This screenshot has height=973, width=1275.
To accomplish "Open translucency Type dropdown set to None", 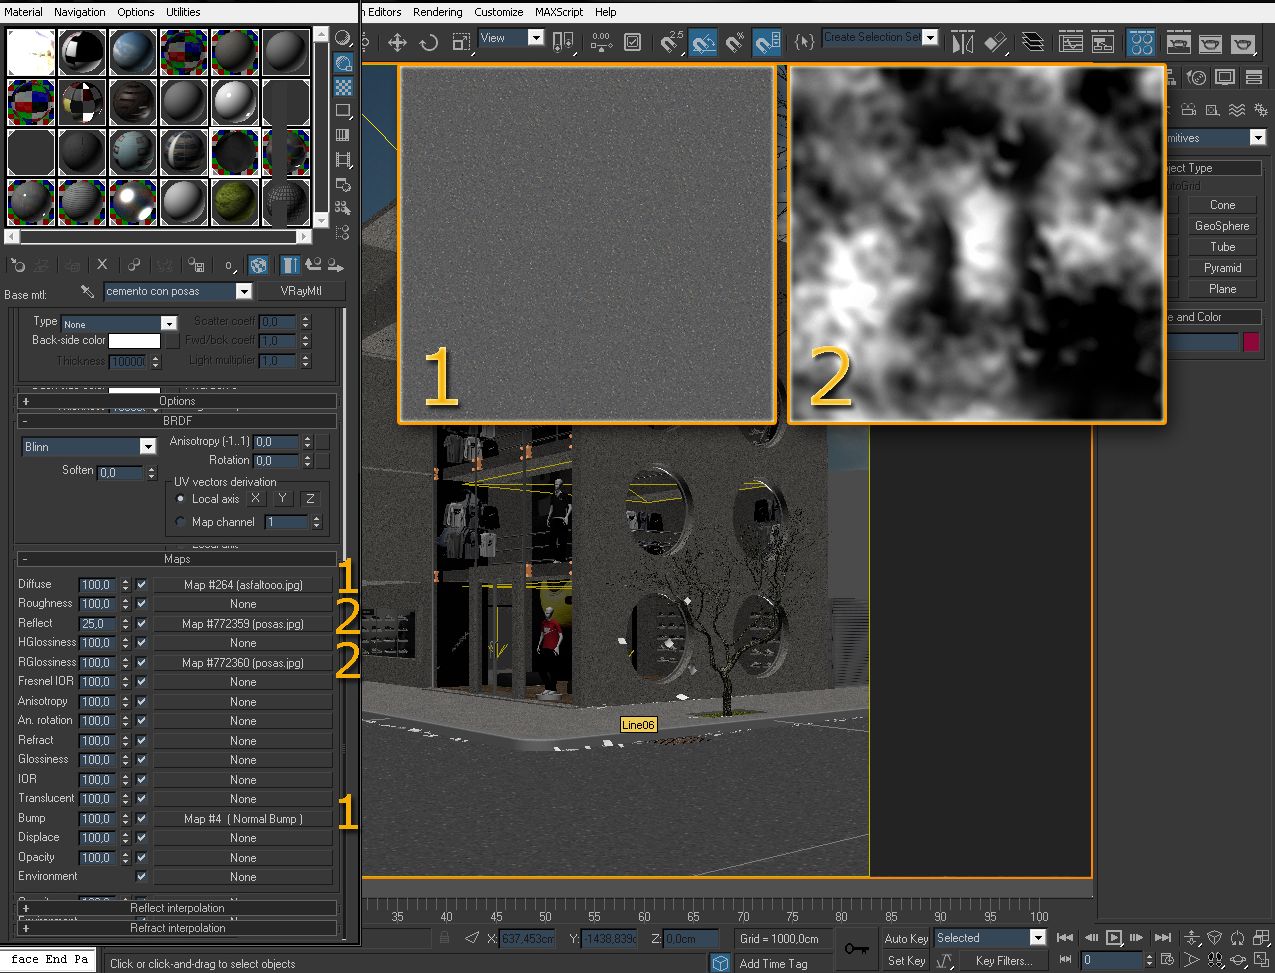I will 119,324.
